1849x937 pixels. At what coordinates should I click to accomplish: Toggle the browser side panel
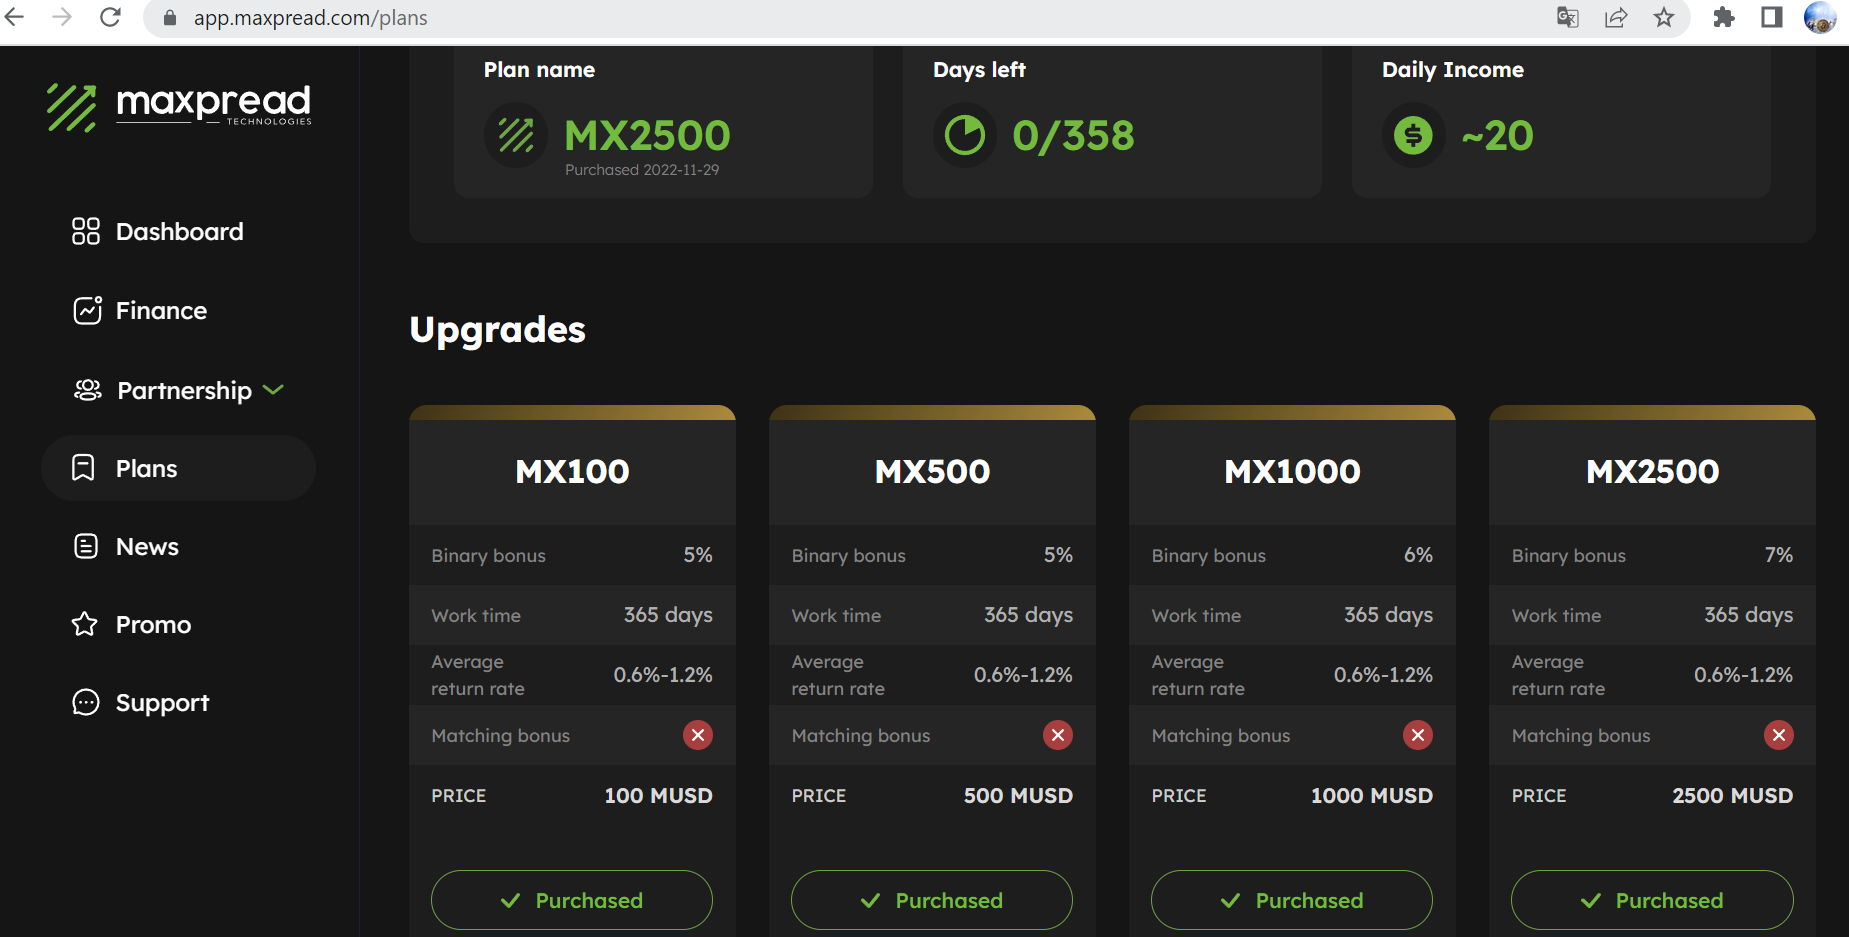[1772, 17]
